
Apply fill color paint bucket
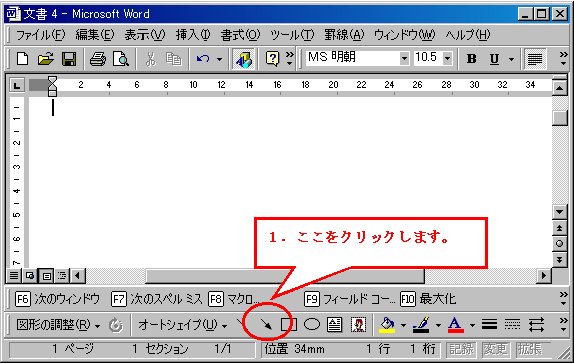(x=387, y=324)
